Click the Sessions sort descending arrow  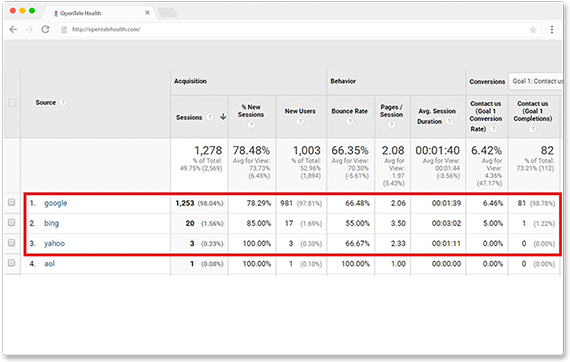(x=223, y=117)
